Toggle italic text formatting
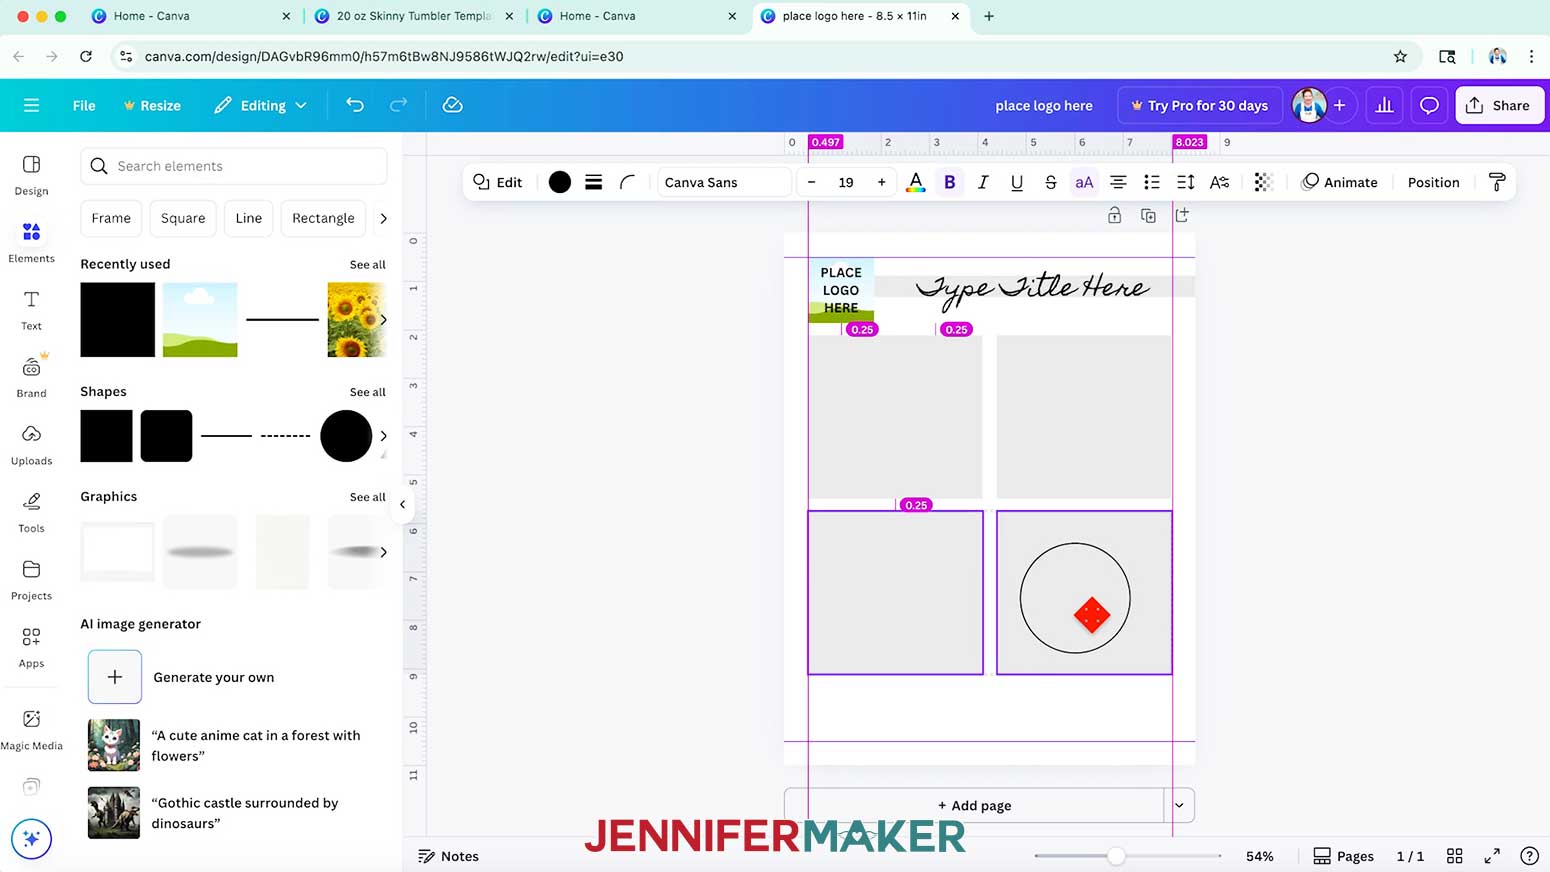 click(x=983, y=182)
